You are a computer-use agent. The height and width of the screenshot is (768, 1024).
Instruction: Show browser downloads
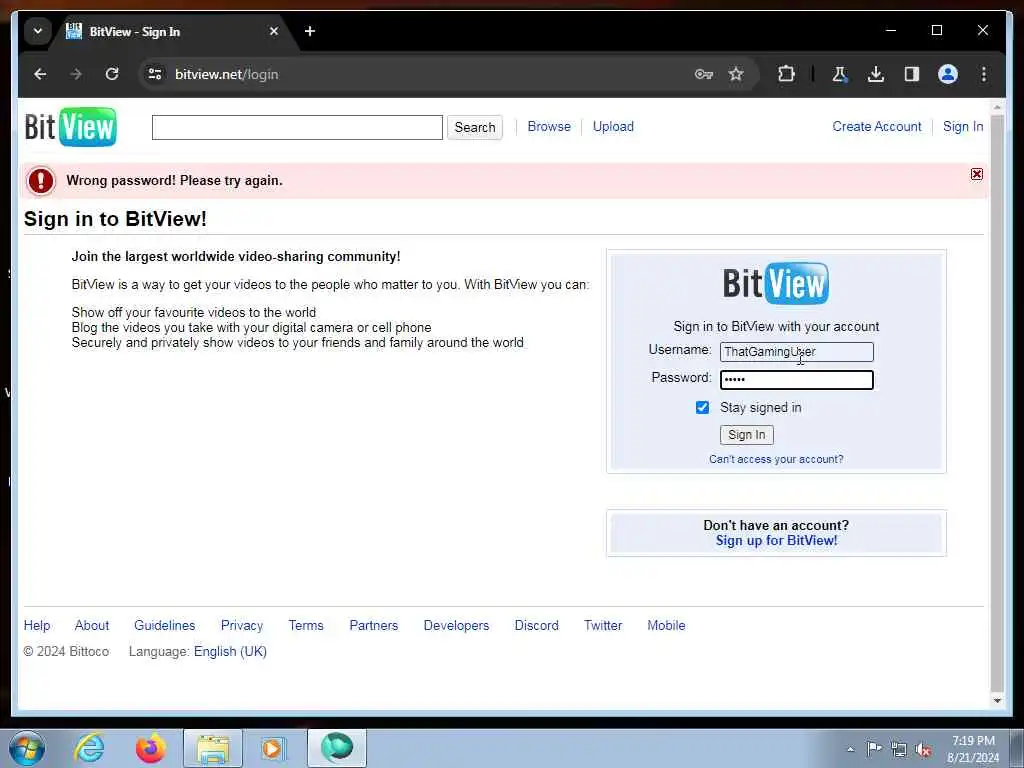pos(876,74)
